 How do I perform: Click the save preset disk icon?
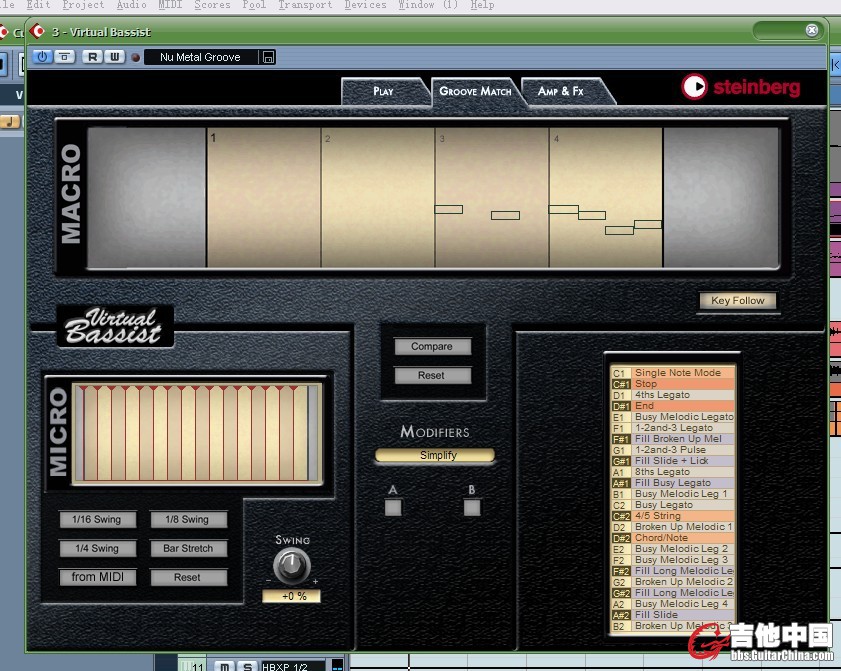(268, 57)
